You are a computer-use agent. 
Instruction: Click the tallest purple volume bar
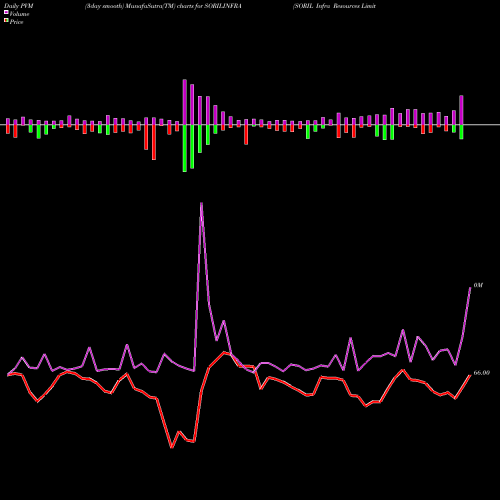click(x=185, y=102)
